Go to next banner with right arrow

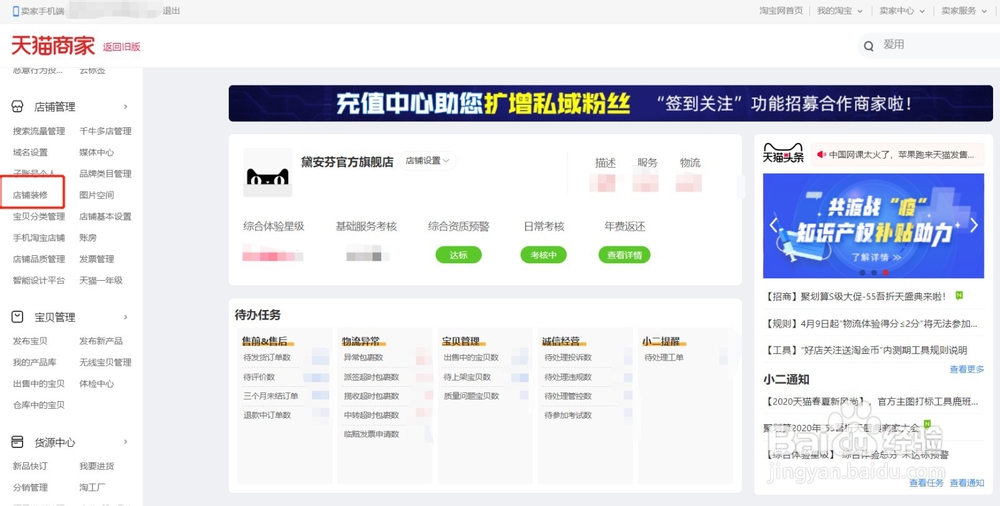pyautogui.click(x=974, y=225)
